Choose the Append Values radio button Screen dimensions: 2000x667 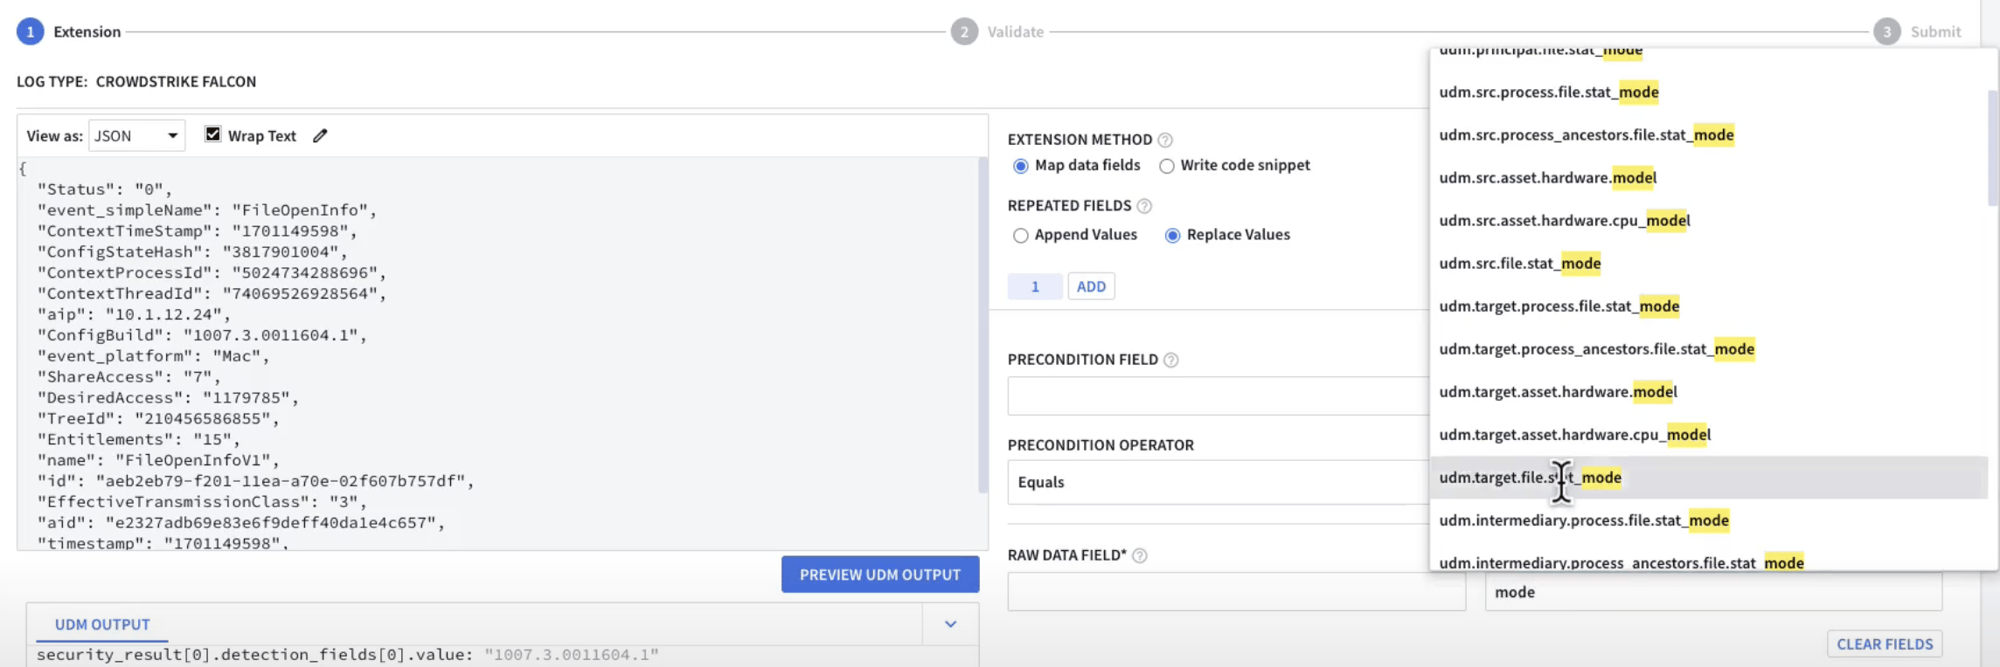tap(1021, 236)
